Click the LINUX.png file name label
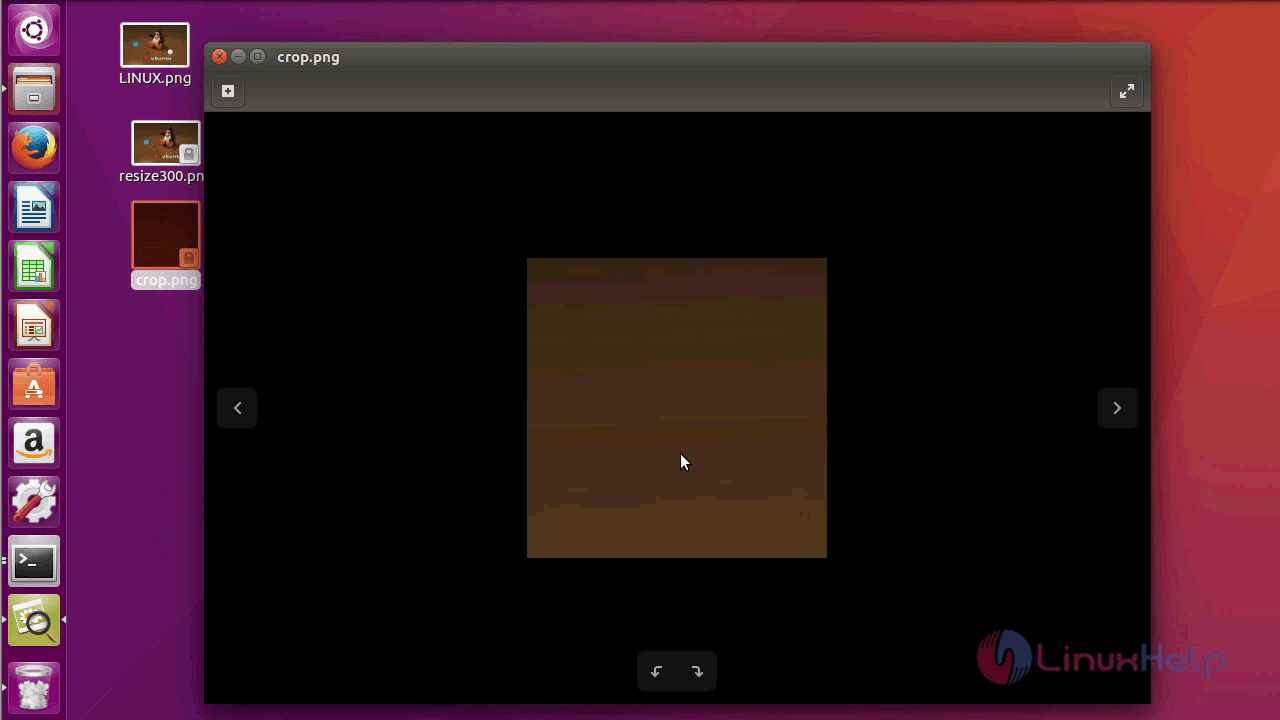Screen dimensions: 1280x720 coord(155,78)
